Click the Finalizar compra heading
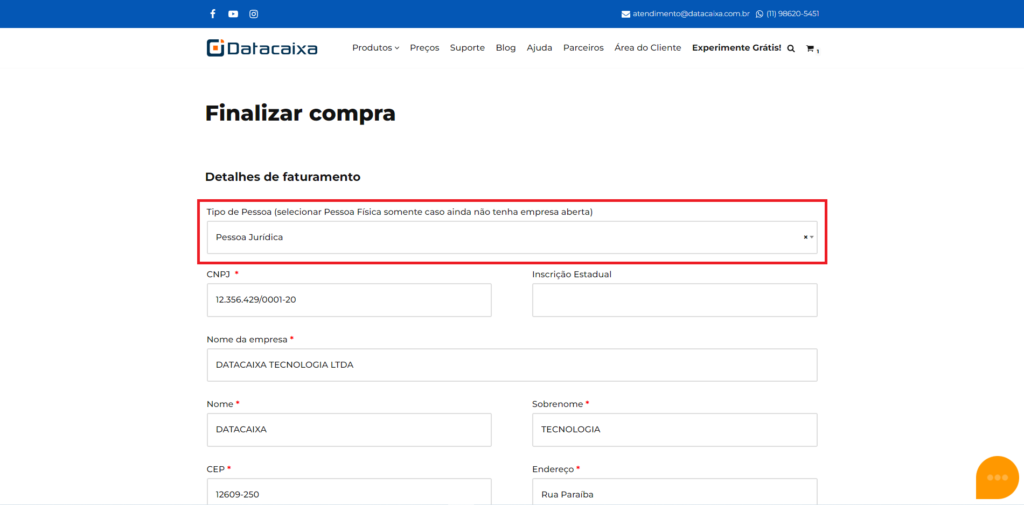Screen dimensions: 1024x505 (x=300, y=113)
